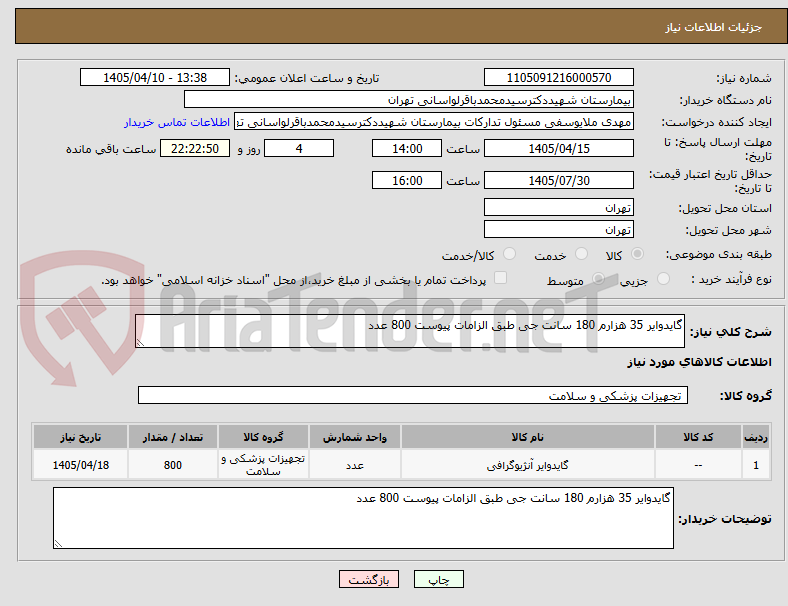Click the row number cell 1
788x606 pixels.
756,465
